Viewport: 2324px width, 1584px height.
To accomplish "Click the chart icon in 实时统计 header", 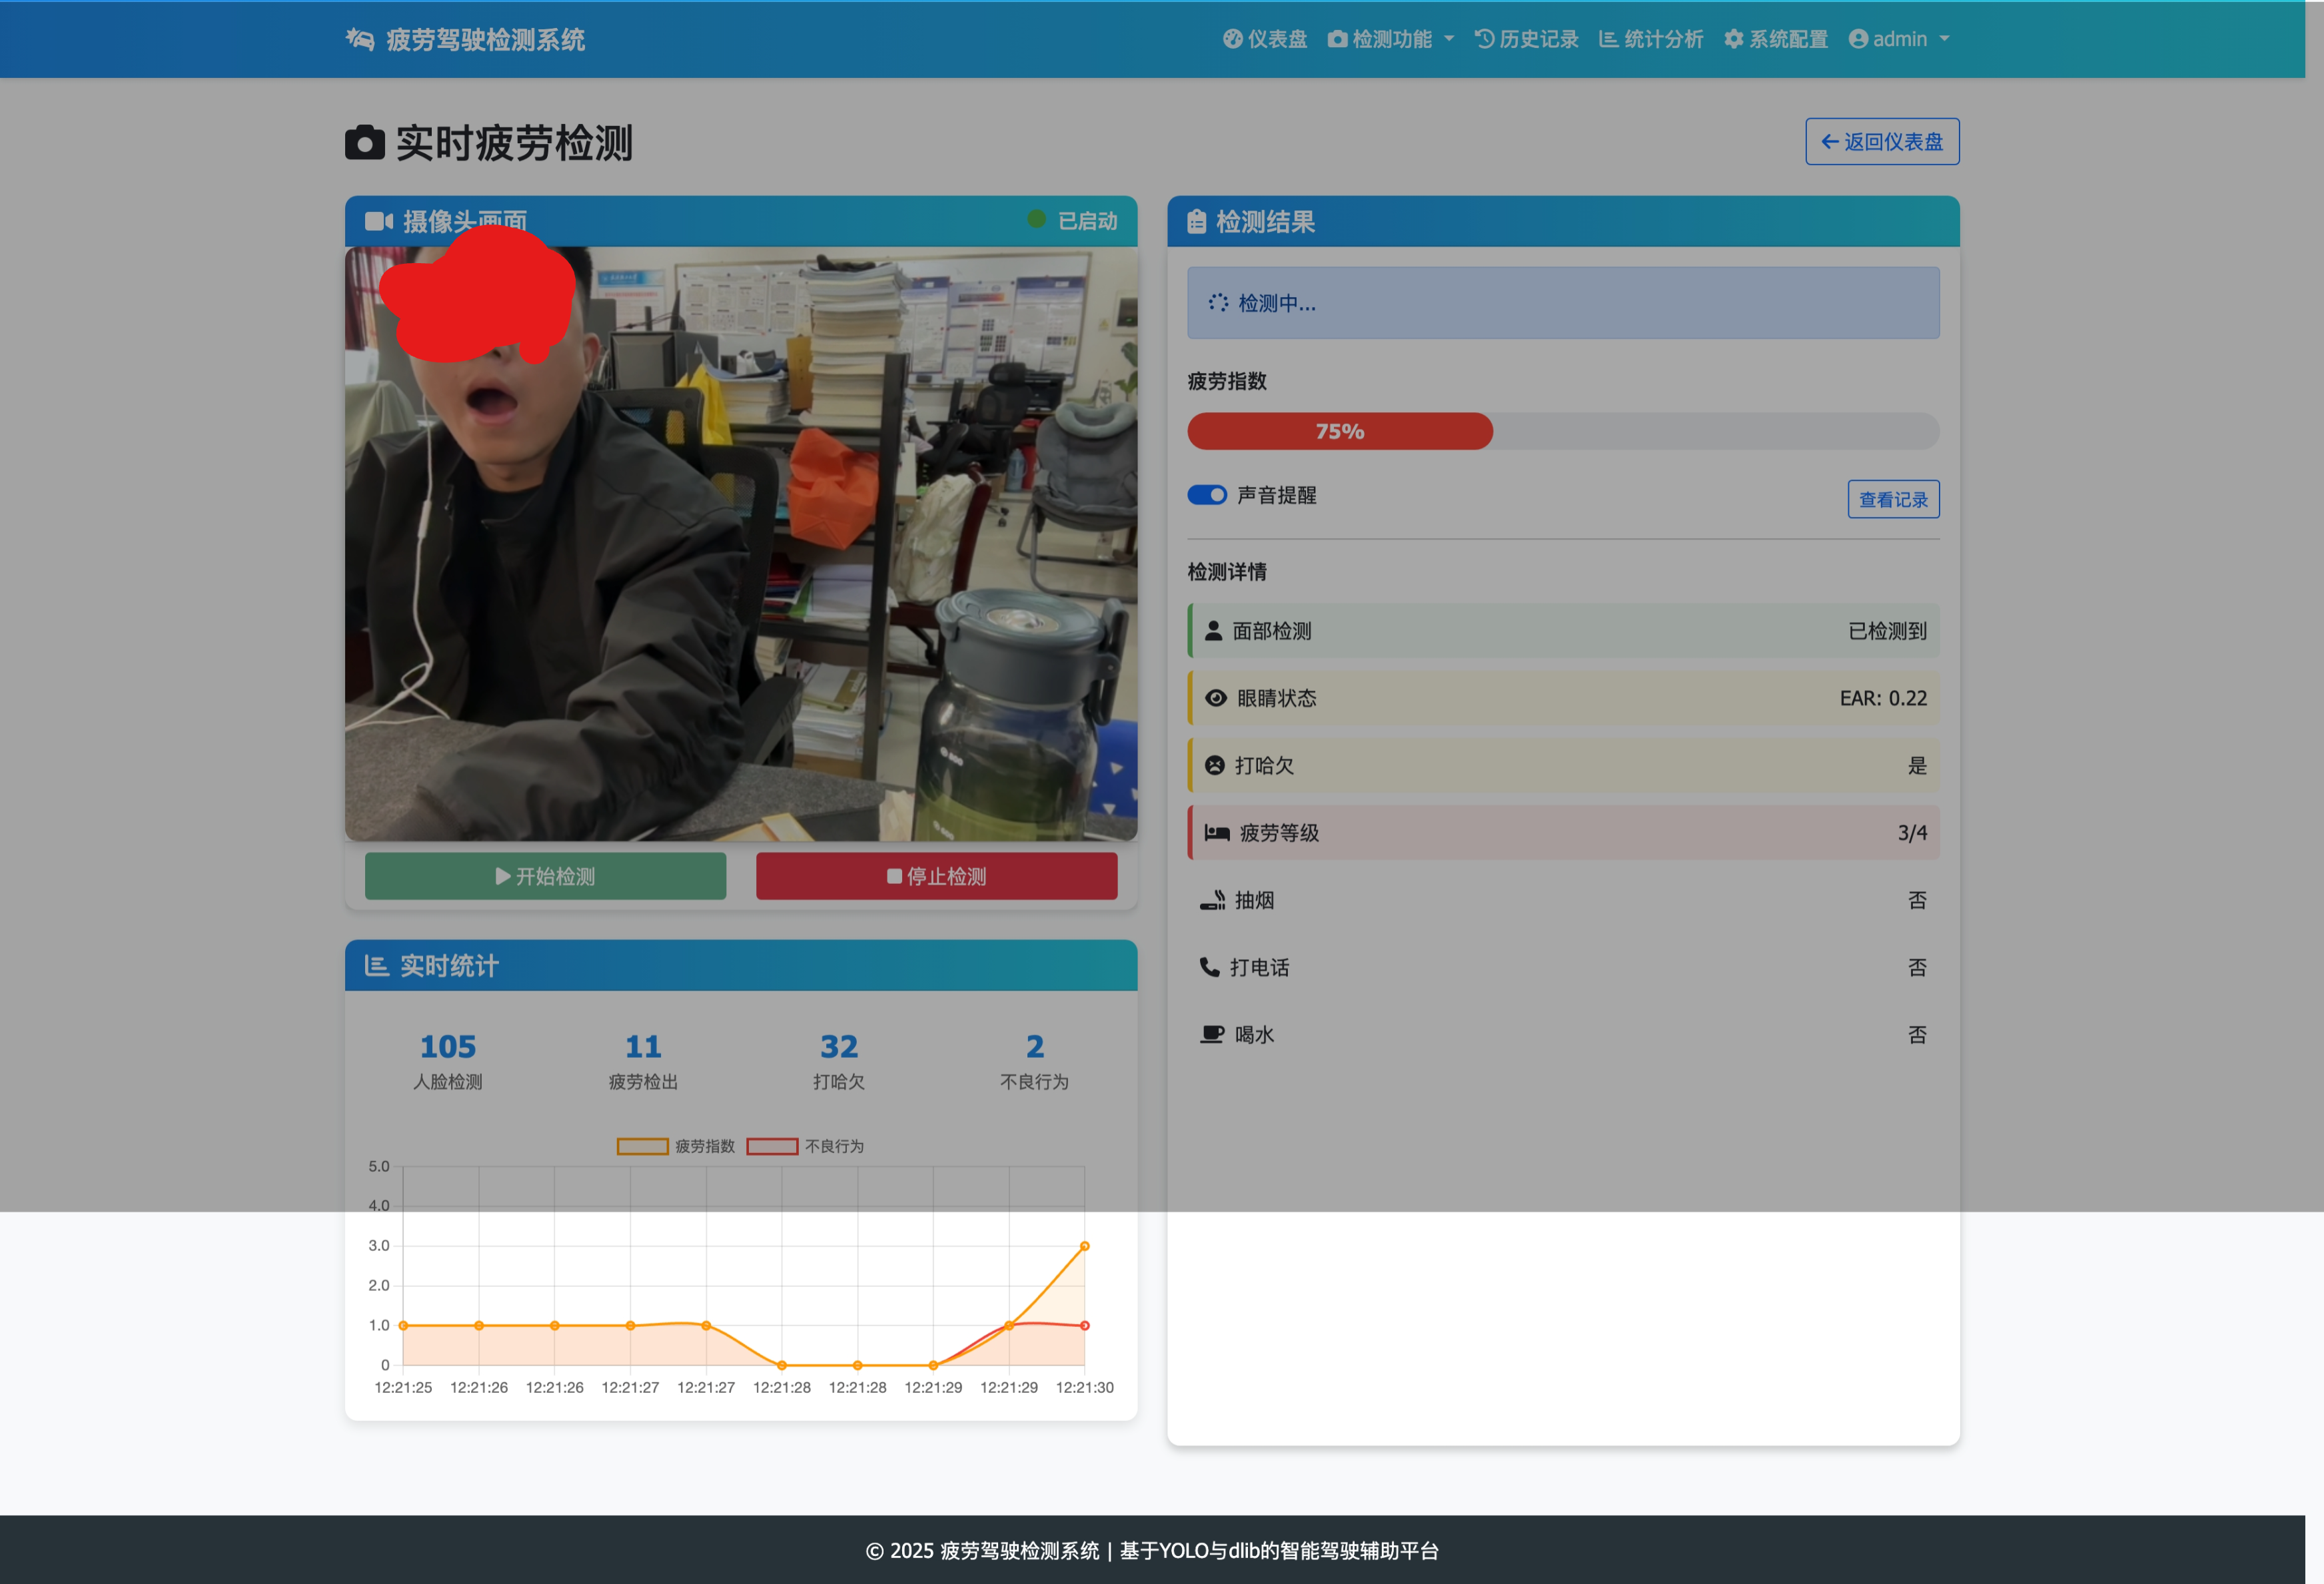I will pyautogui.click(x=376, y=965).
